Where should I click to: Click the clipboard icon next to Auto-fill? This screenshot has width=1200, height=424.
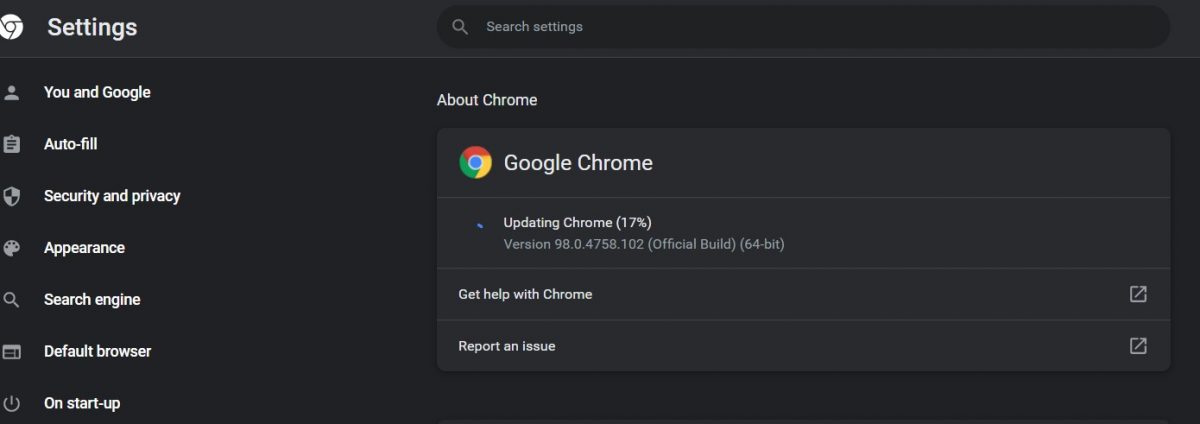12,145
